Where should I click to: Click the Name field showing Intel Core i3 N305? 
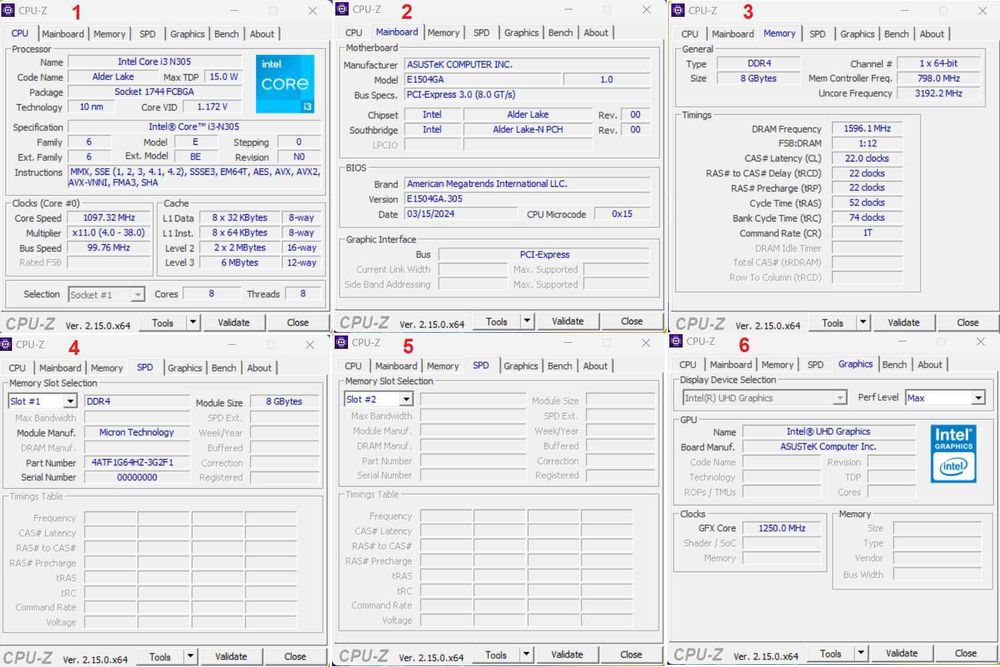(x=154, y=62)
